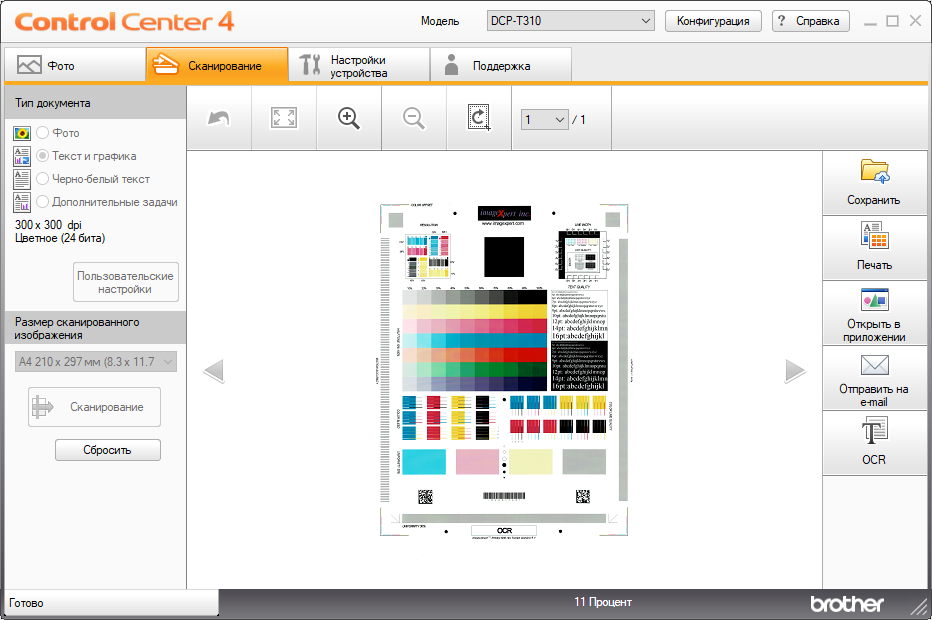This screenshot has width=932, height=620.
Task: Open the Модель DCP-T310 dropdown
Action: pyautogui.click(x=571, y=21)
